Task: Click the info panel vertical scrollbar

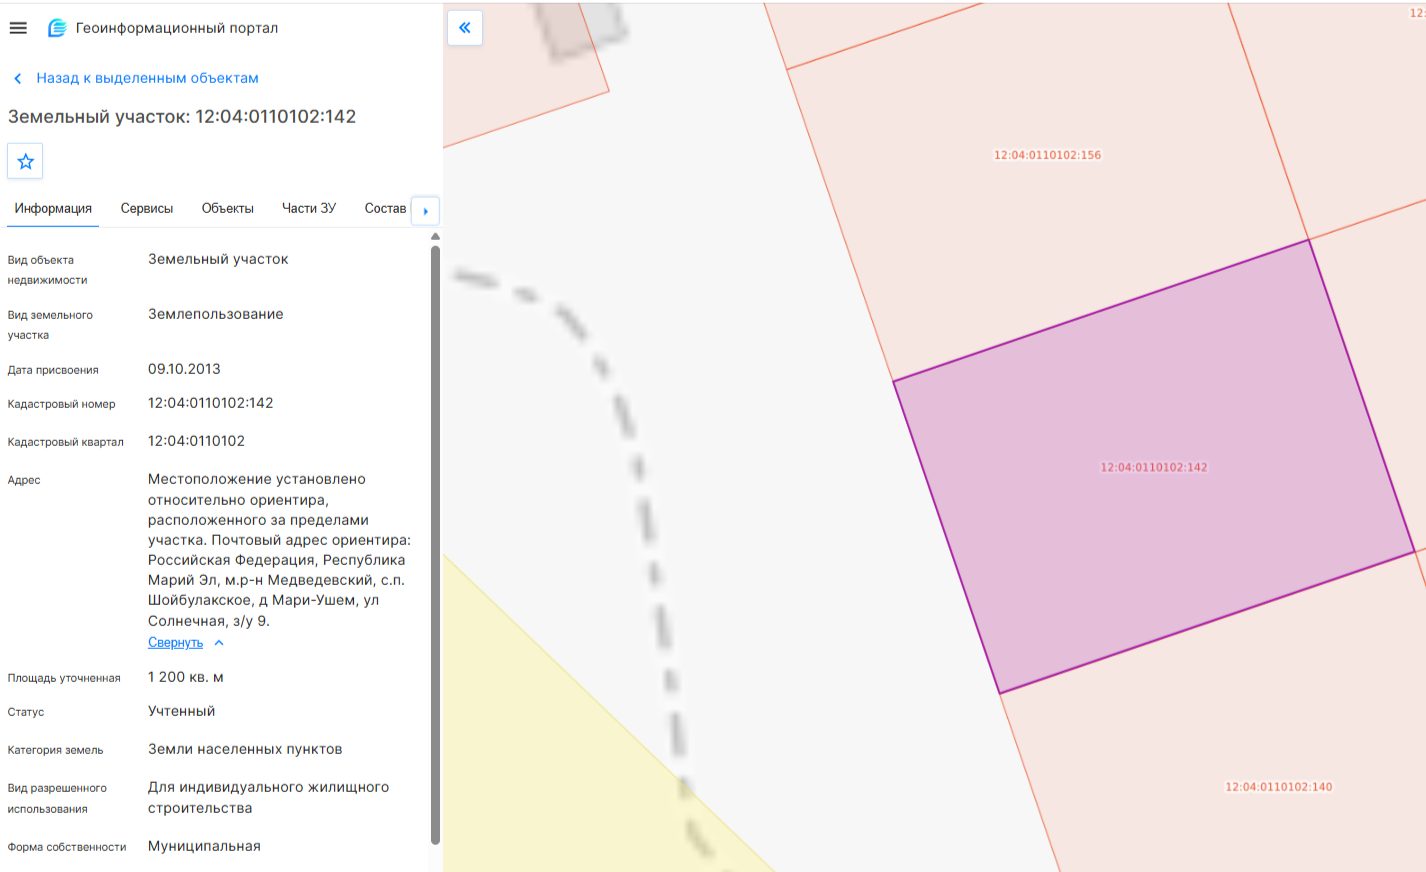Action: click(x=435, y=545)
